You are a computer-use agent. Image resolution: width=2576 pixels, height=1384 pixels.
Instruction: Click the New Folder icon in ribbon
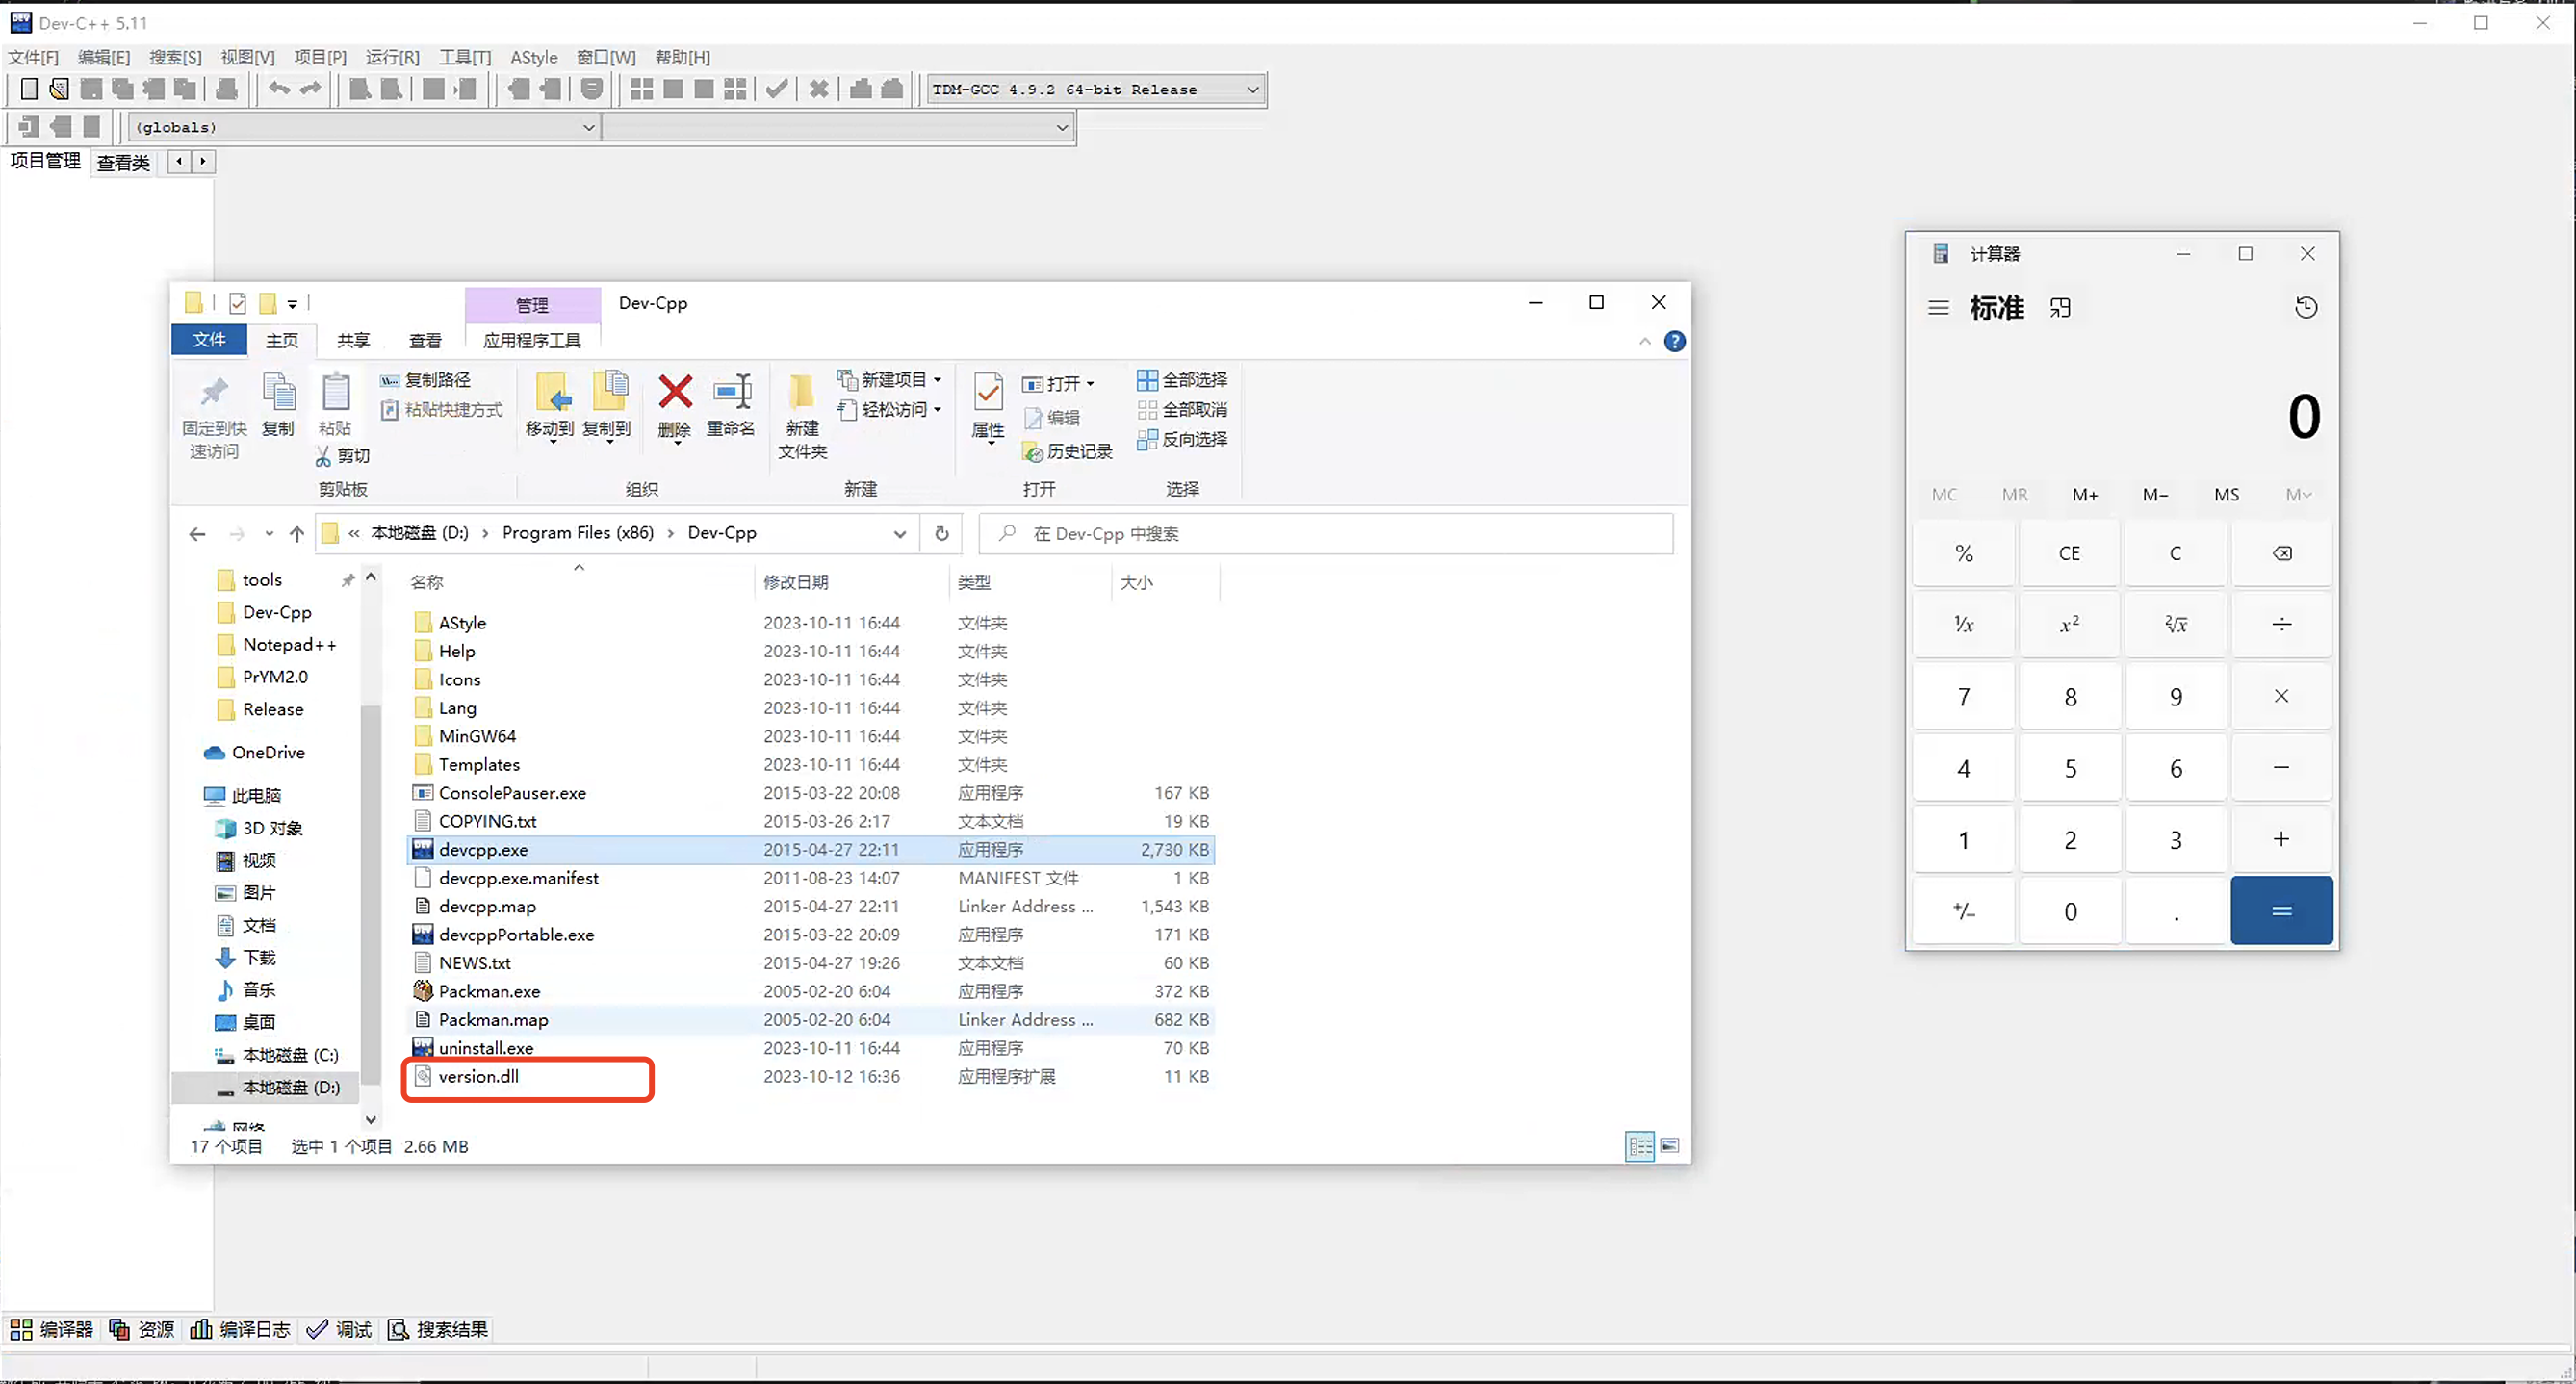point(802,393)
